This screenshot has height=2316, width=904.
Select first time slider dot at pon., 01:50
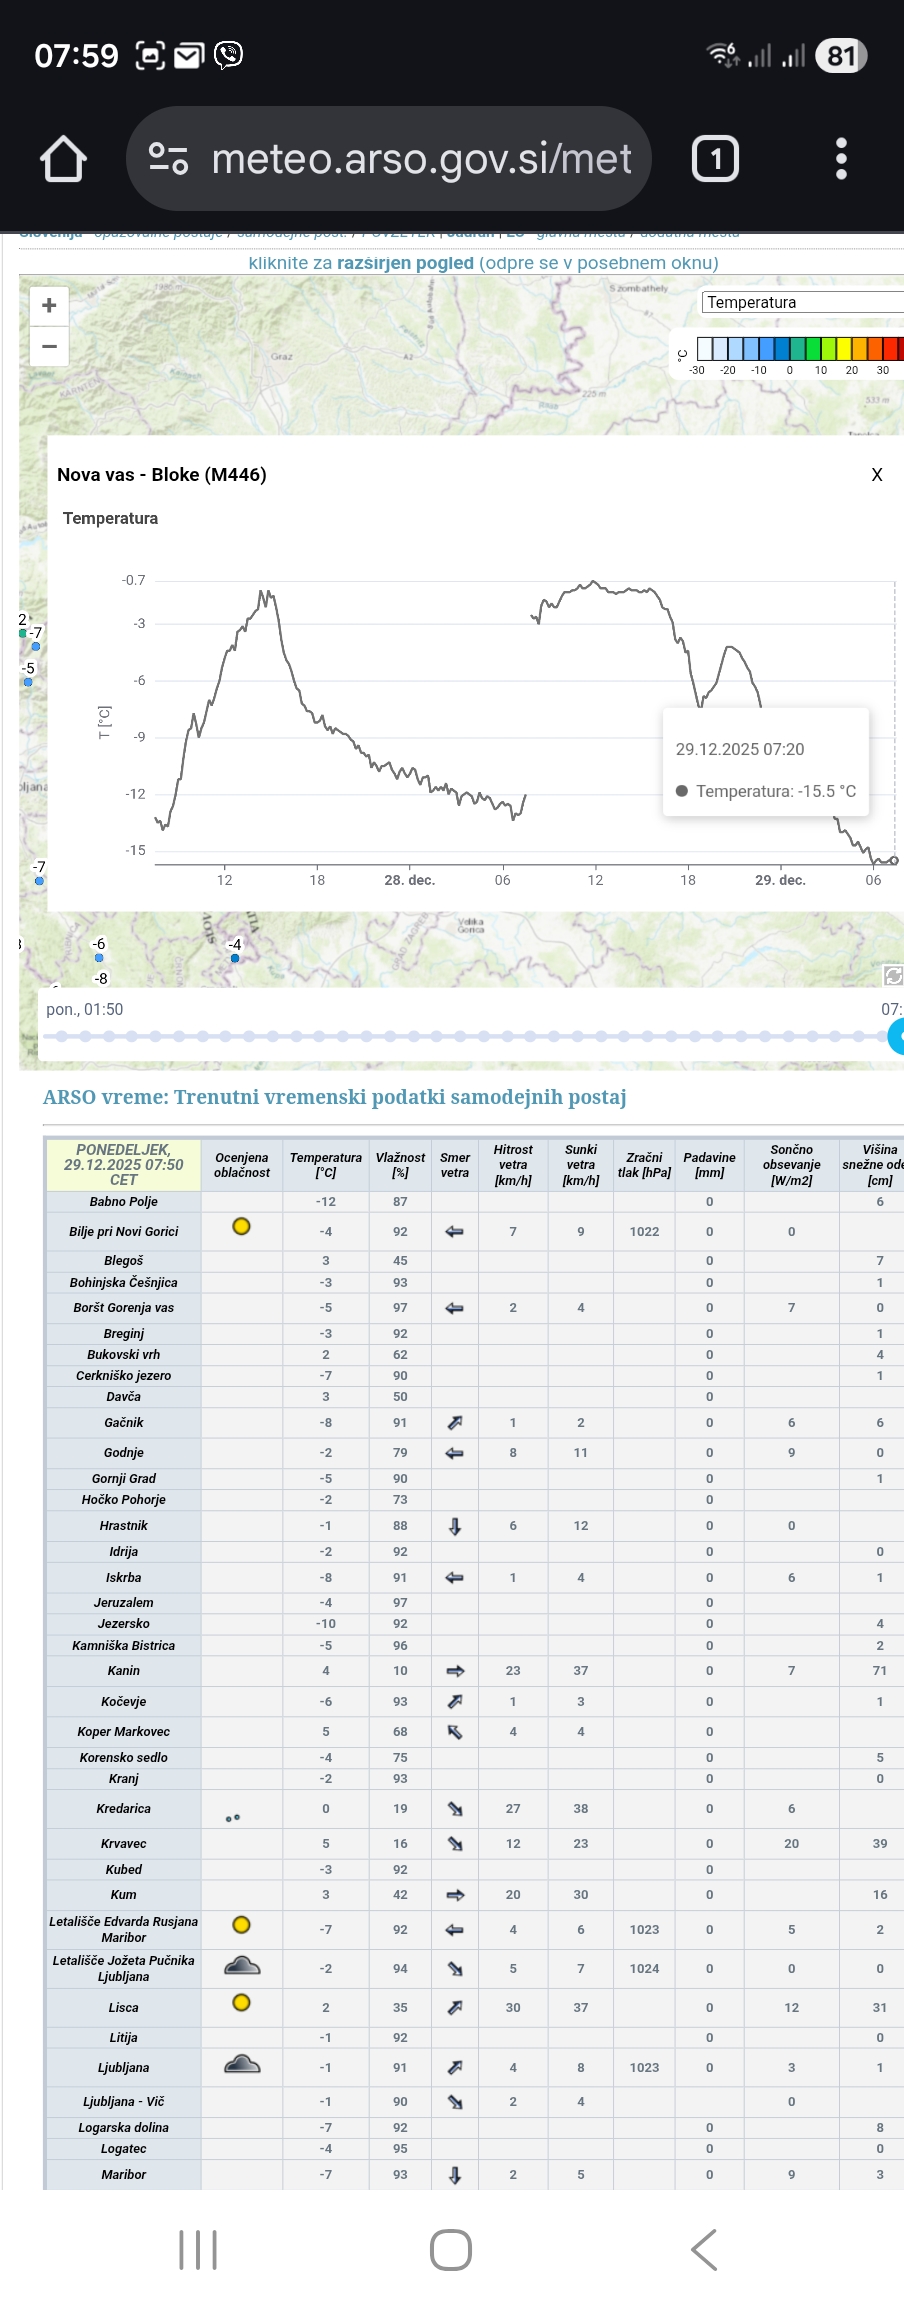62,1037
